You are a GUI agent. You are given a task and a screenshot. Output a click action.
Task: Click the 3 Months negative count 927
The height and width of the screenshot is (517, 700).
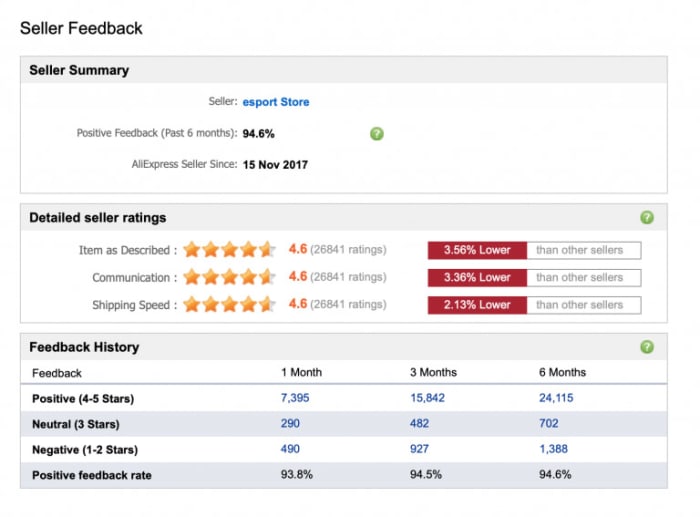click(x=420, y=450)
